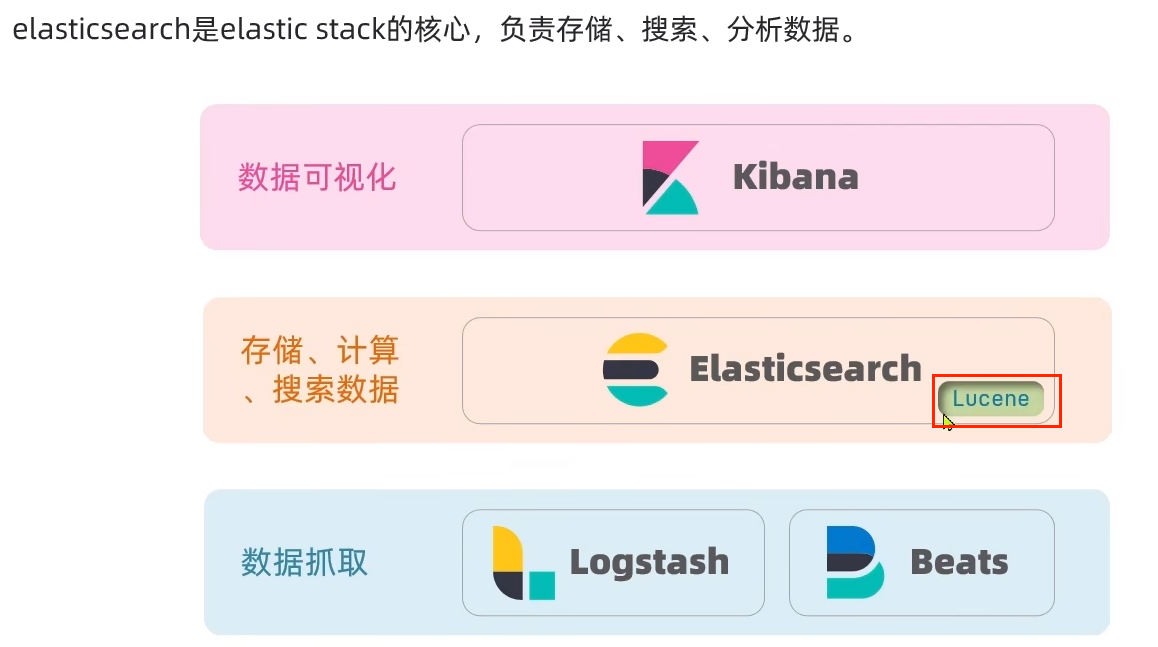The height and width of the screenshot is (647, 1158).
Task: Click the Logstash product name text
Action: (649, 563)
